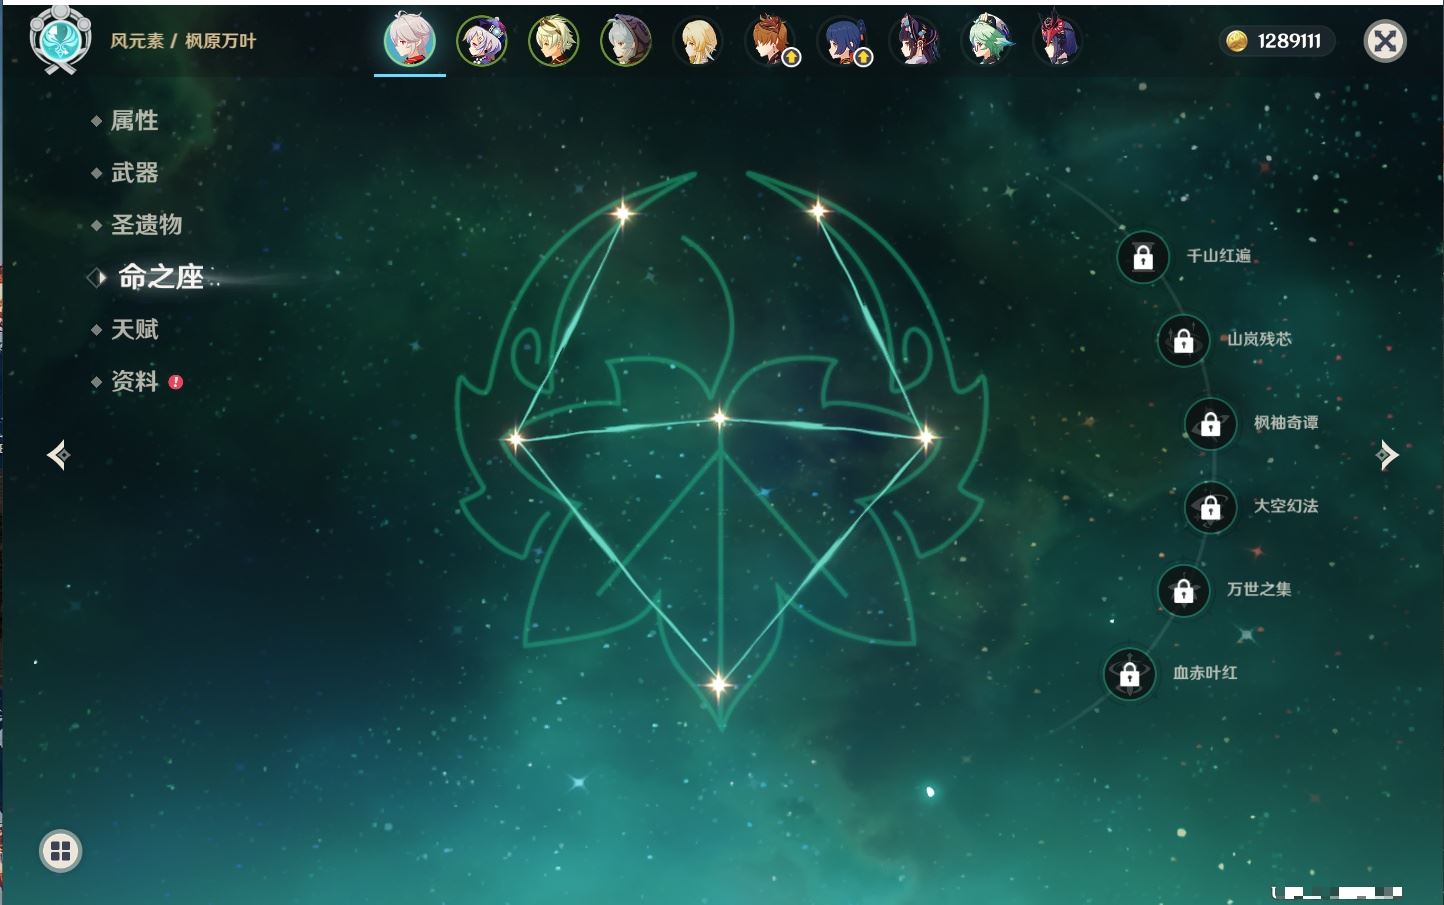Select the long blonde-haired Traveler avatar
Viewport: 1444px width, 905px height.
[x=698, y=41]
